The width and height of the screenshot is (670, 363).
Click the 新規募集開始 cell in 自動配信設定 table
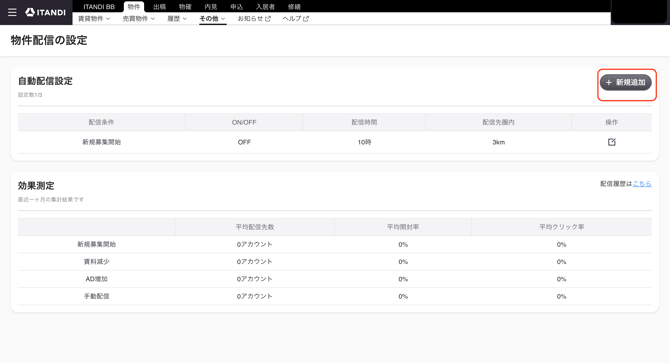click(x=102, y=142)
